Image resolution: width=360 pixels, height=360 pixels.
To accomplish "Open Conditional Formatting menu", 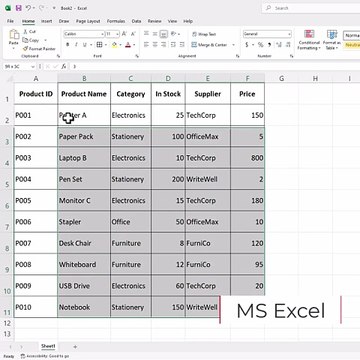I will pos(309,40).
